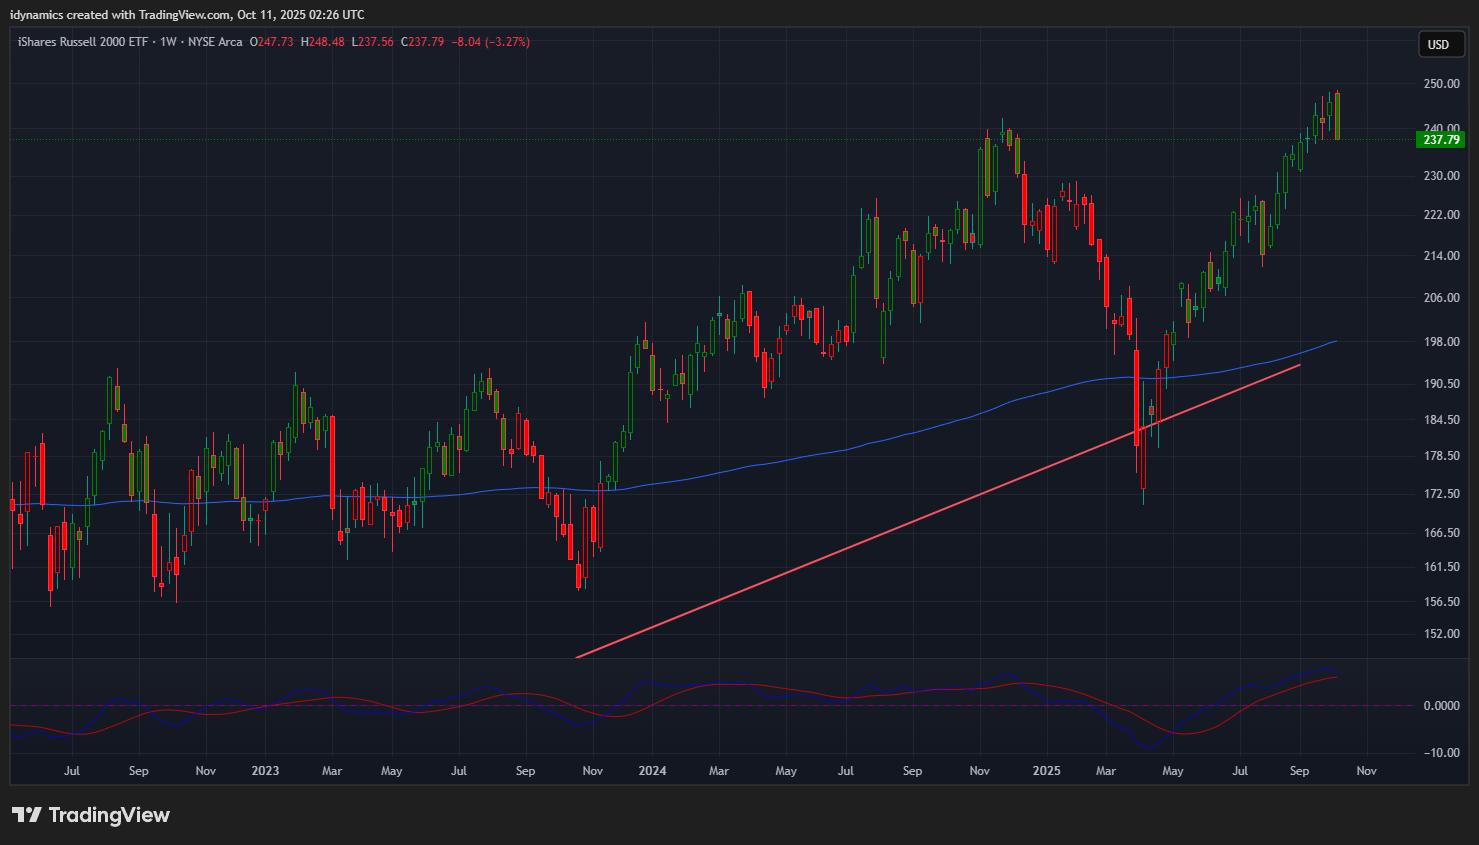Click the red −8.04 (−3.27%) change value

coord(490,42)
